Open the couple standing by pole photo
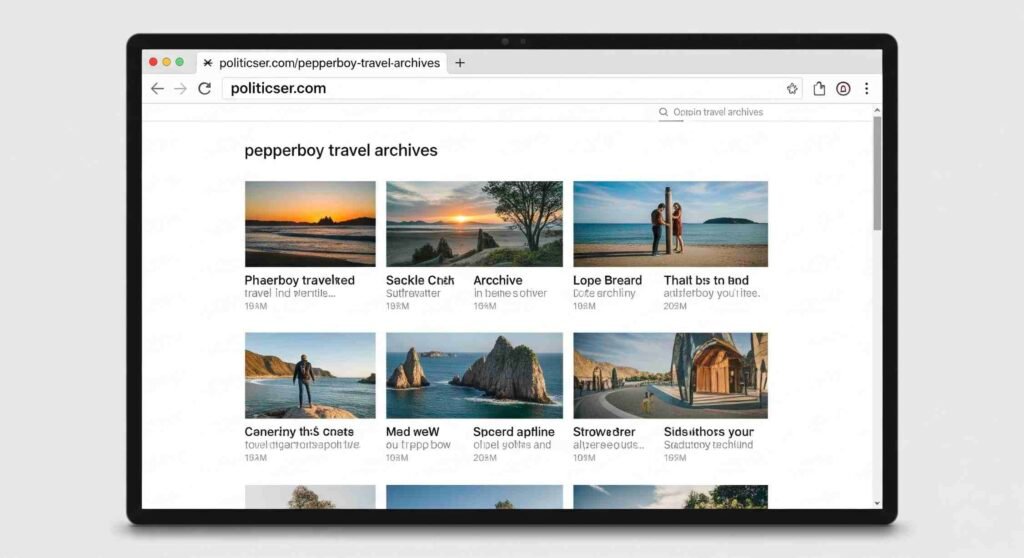Viewport: 1024px width, 558px height. (x=670, y=223)
